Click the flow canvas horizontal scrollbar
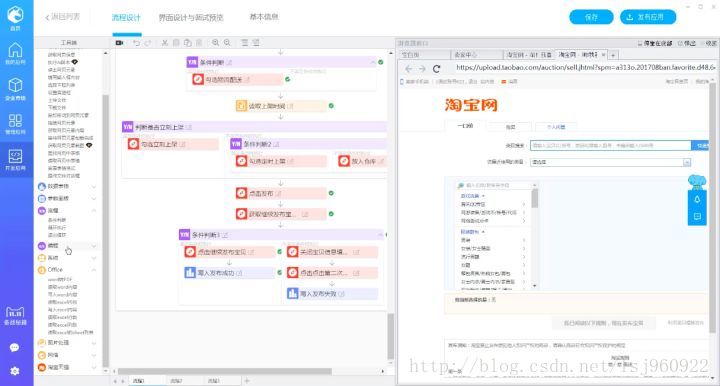720x386 pixels. (x=225, y=371)
